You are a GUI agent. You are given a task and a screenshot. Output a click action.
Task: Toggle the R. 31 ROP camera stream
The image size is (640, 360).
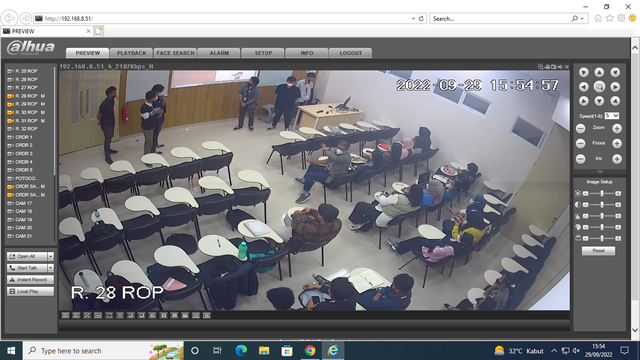[26, 121]
